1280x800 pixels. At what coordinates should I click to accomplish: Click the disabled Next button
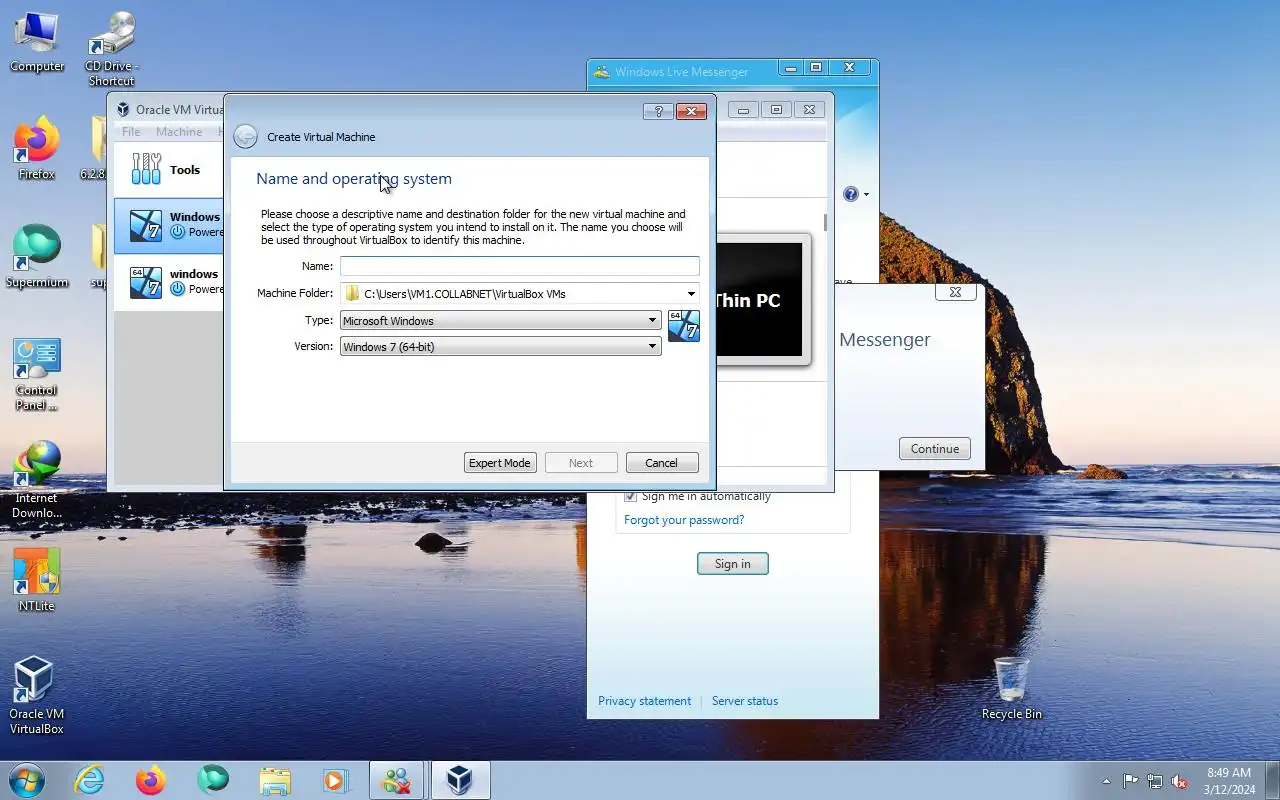coord(581,463)
